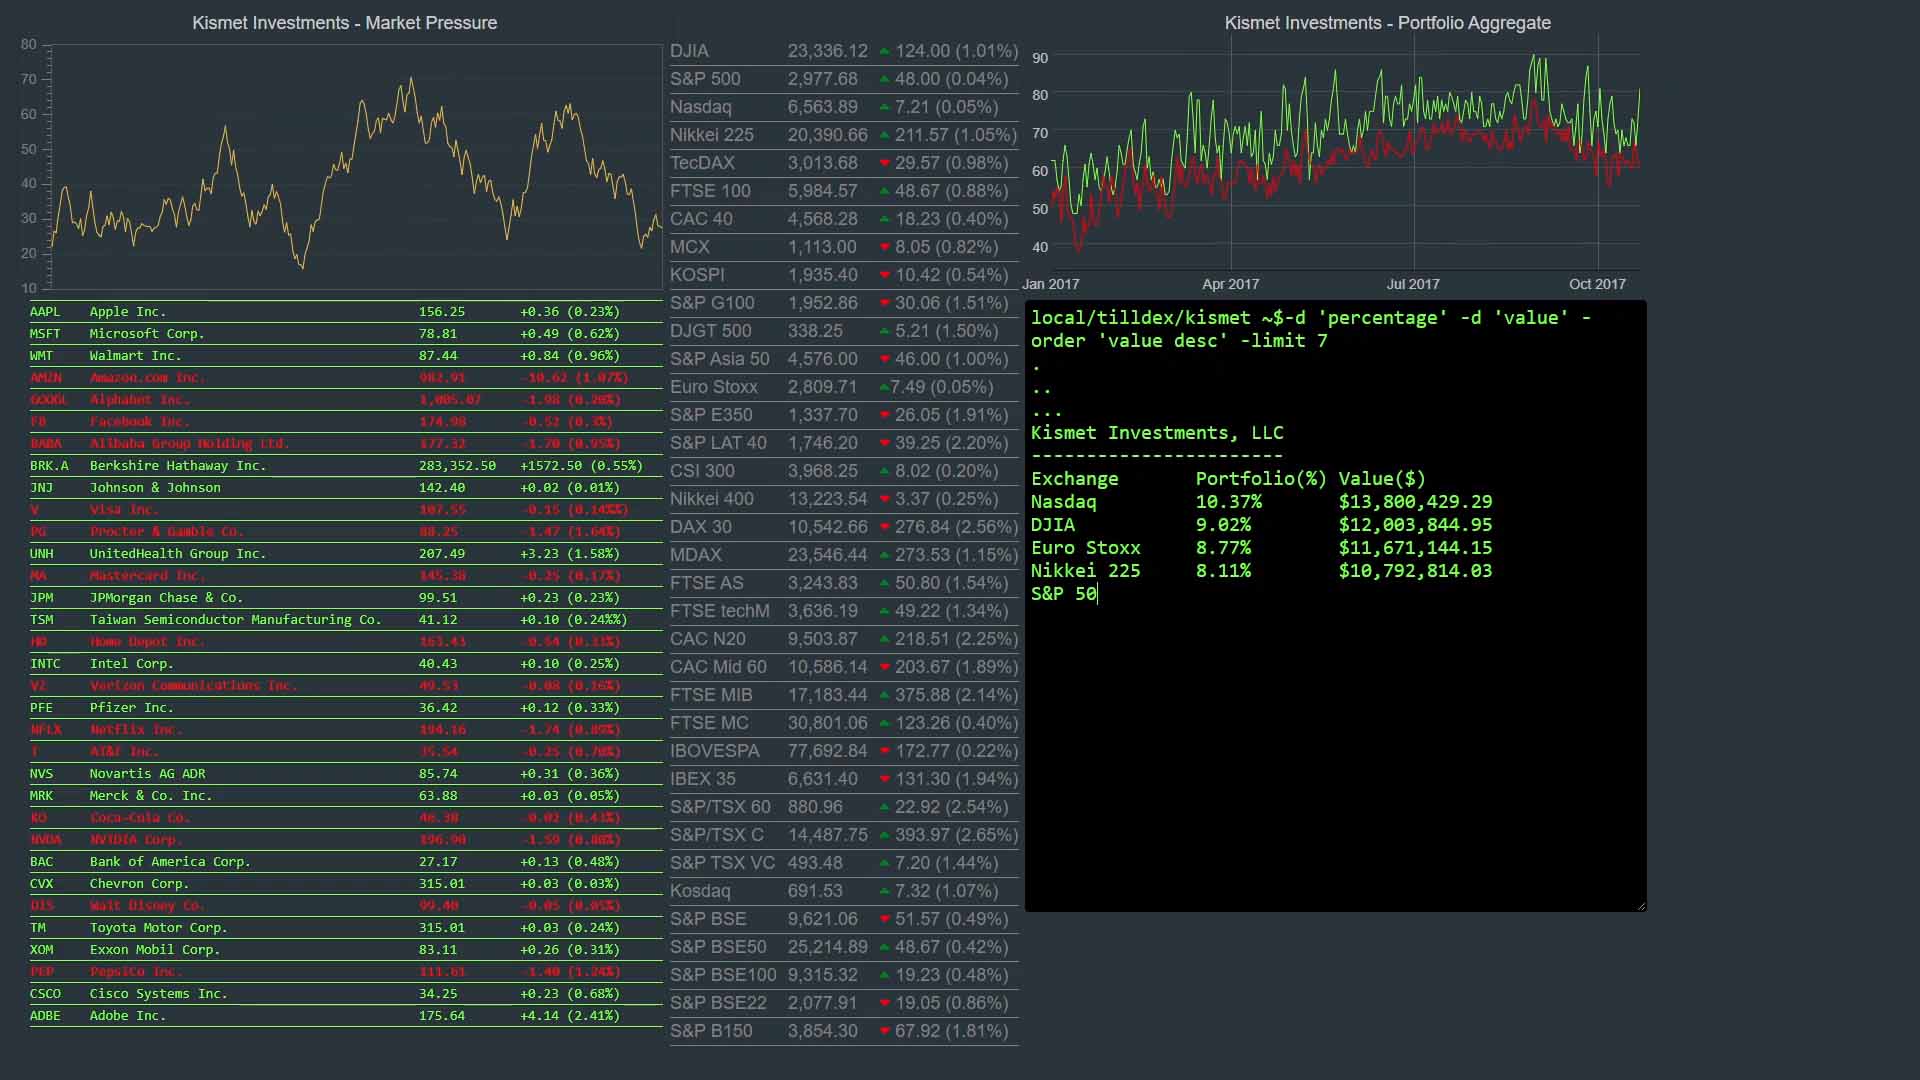Screen dimensions: 1920x1080
Task: Select Bank of America Corp. entry
Action: coord(170,862)
